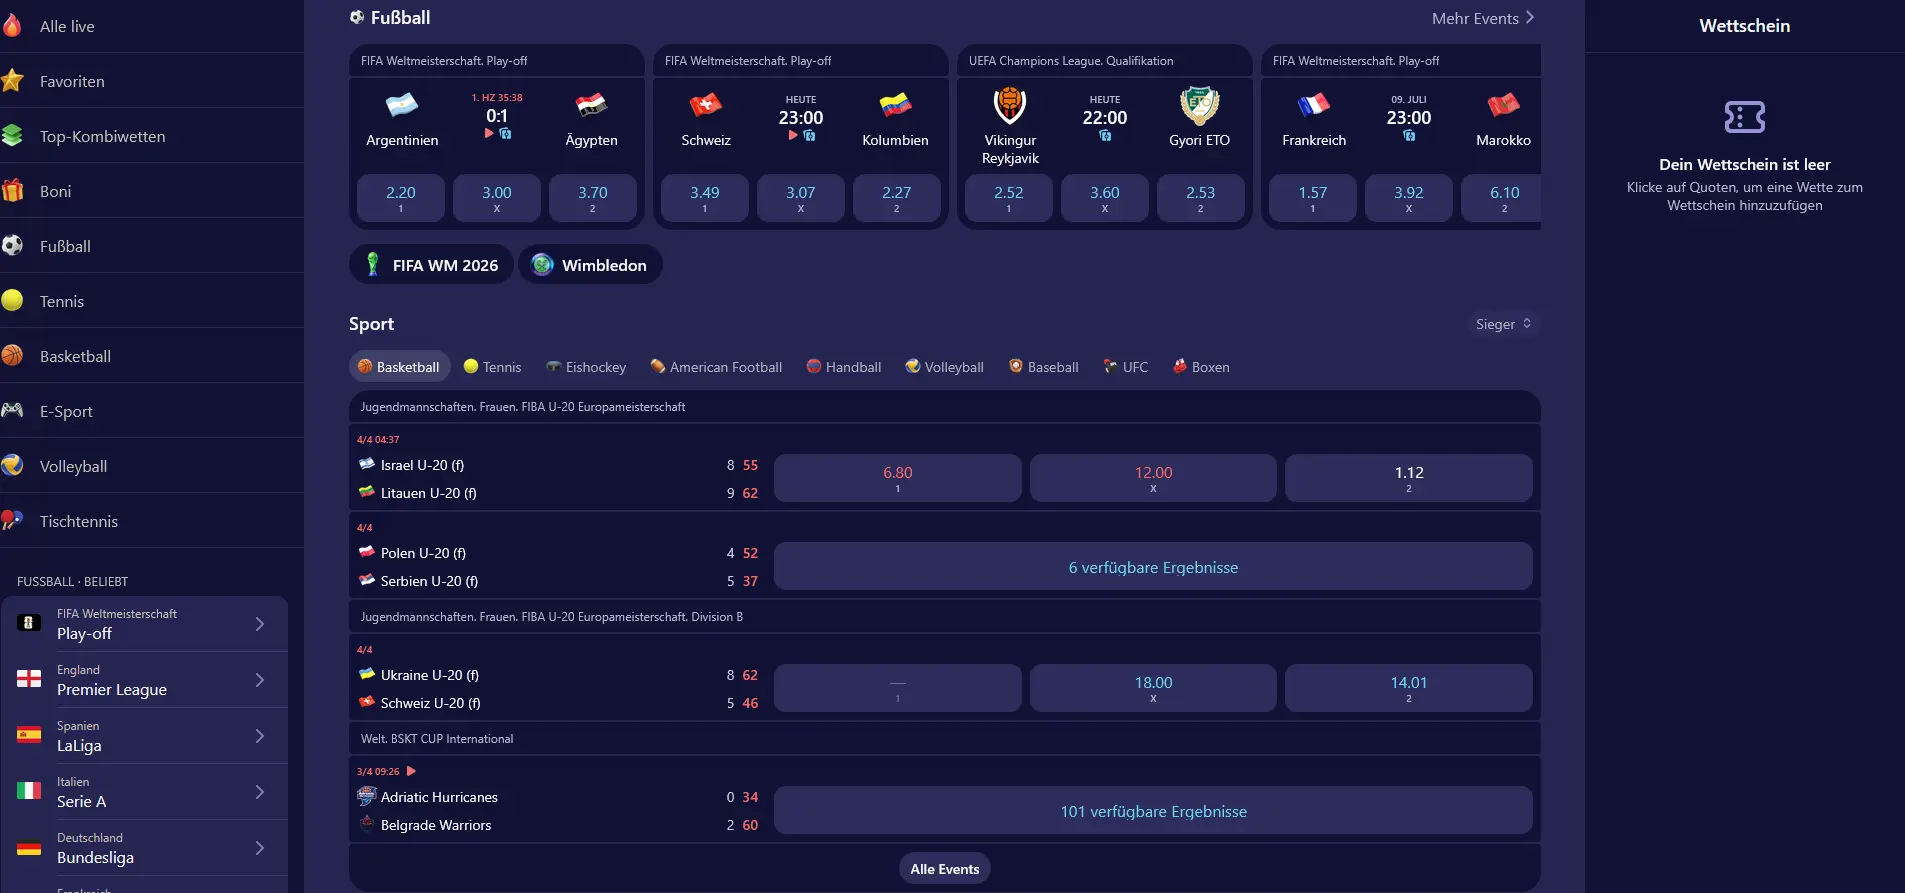Click Argentinien flag icon
The height and width of the screenshot is (893, 1905).
click(x=402, y=105)
